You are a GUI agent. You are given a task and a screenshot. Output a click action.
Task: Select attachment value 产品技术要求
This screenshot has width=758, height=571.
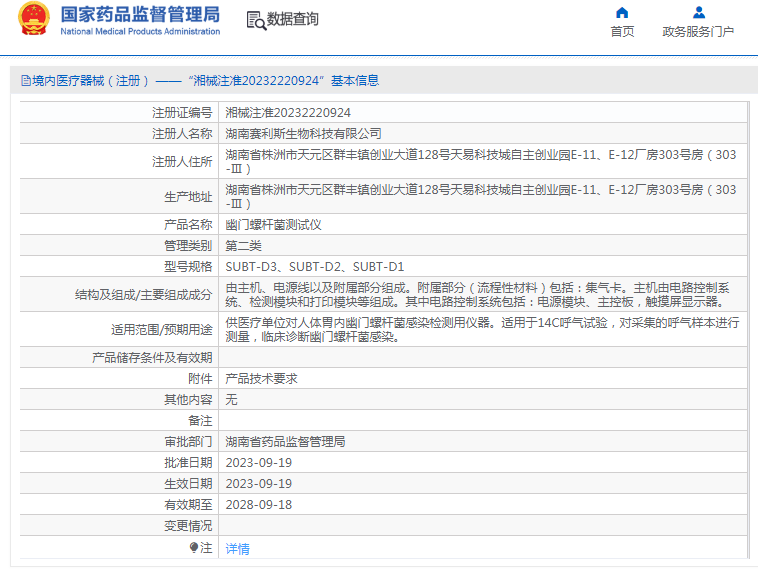(262, 379)
